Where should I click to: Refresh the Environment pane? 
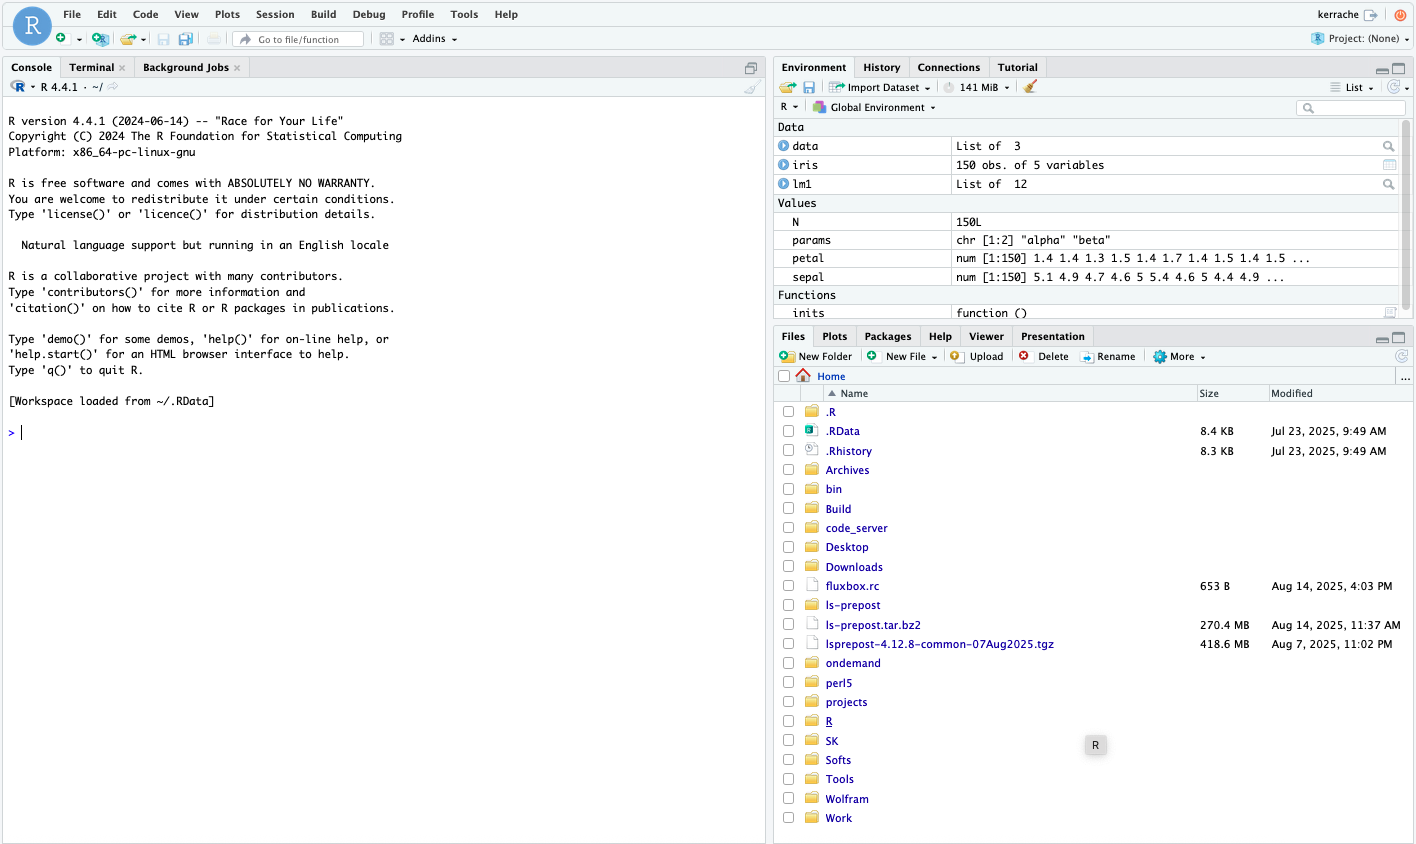tap(1394, 87)
